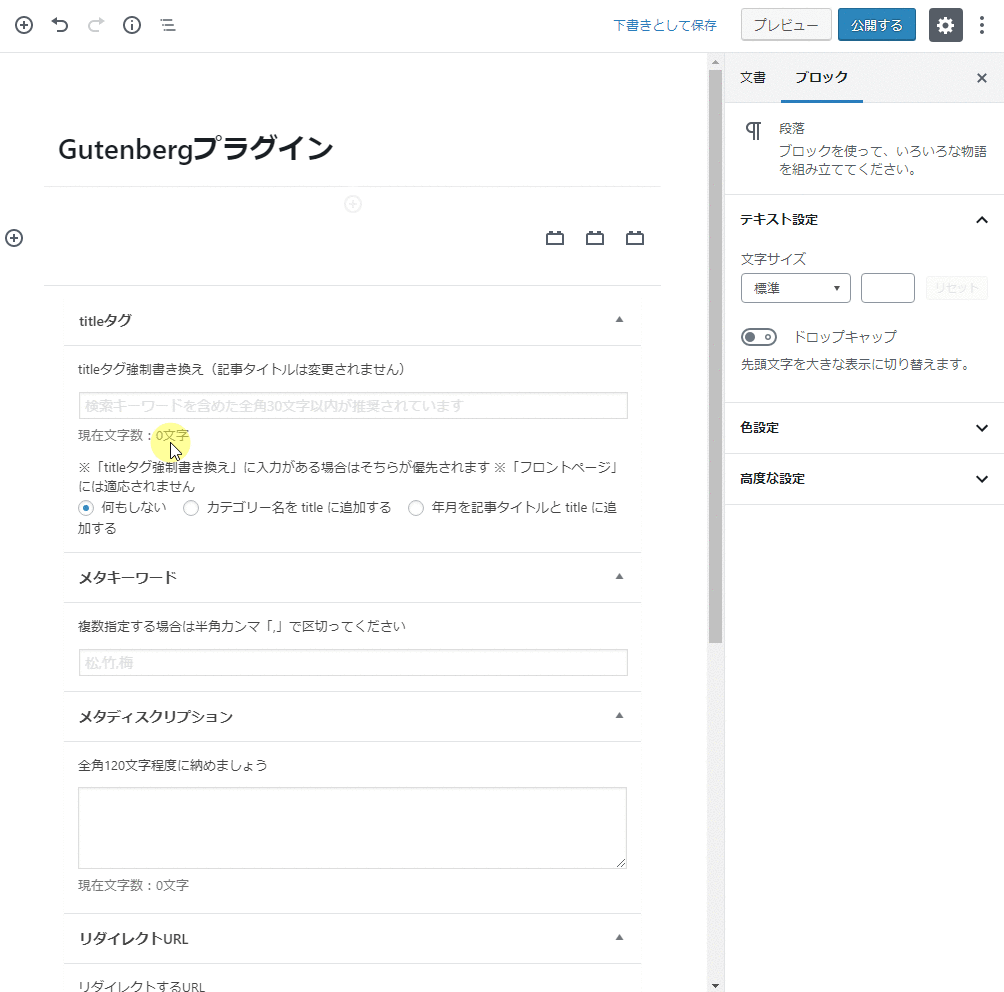The width and height of the screenshot is (1004, 992).
Task: Click the add block icon in the top toolbar
Action: [24, 25]
